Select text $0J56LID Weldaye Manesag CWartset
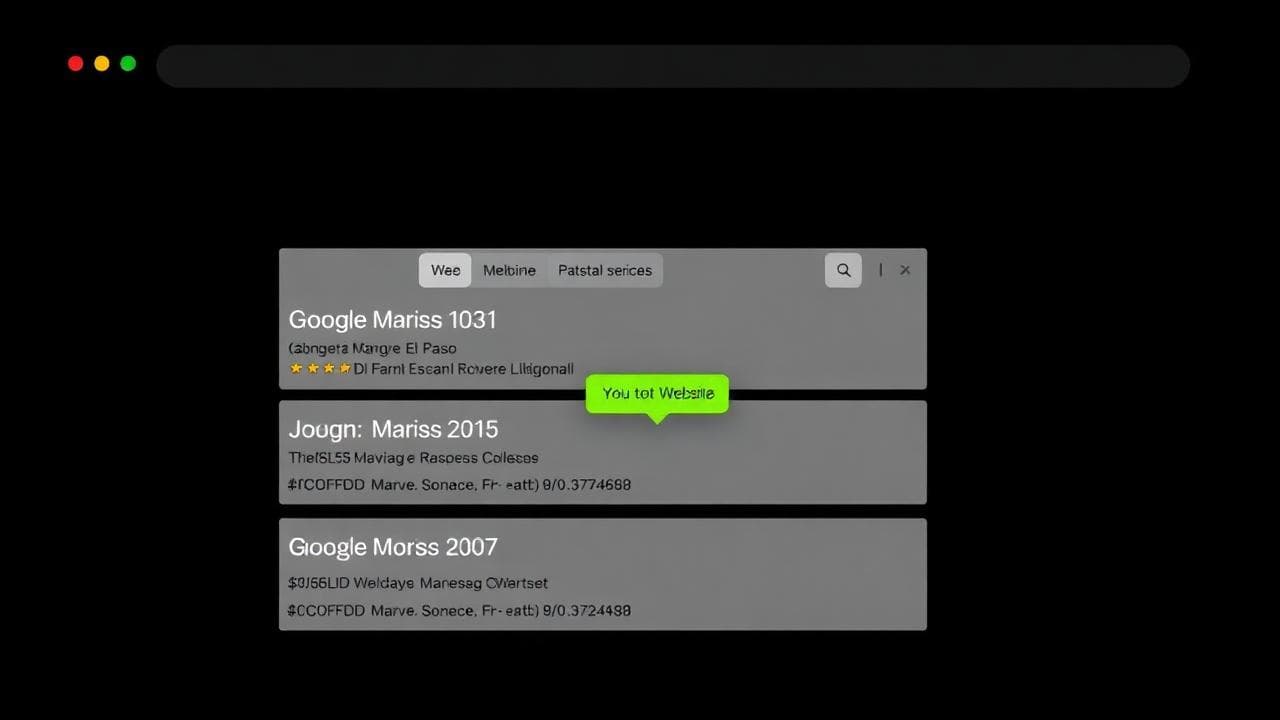The image size is (1280, 720). [x=418, y=582]
